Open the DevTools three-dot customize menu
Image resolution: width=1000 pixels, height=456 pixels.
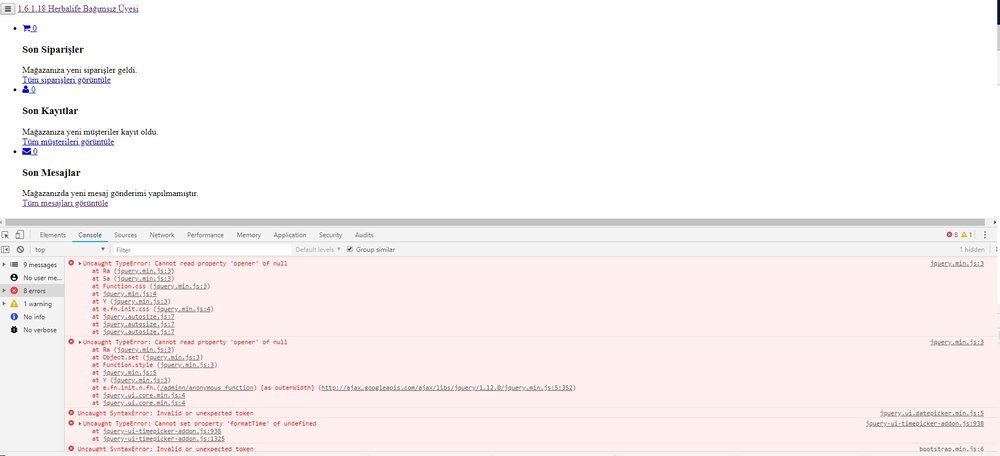click(985, 235)
